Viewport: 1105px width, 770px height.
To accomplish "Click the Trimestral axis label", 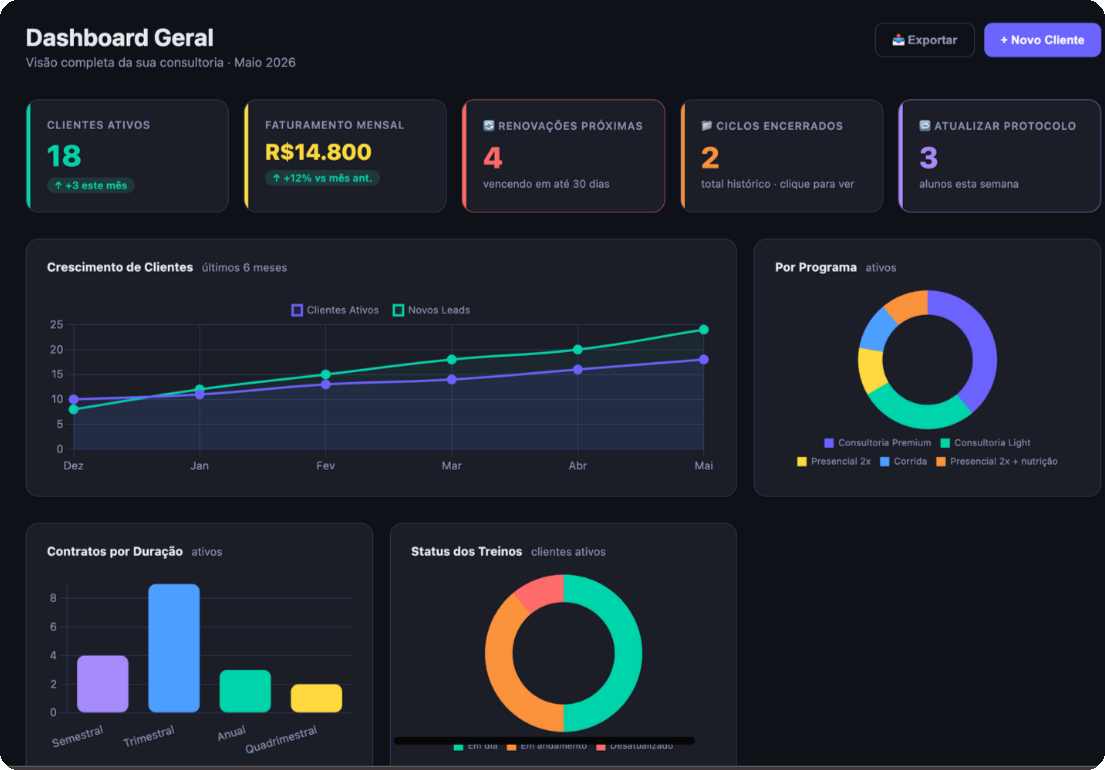I will (149, 737).
